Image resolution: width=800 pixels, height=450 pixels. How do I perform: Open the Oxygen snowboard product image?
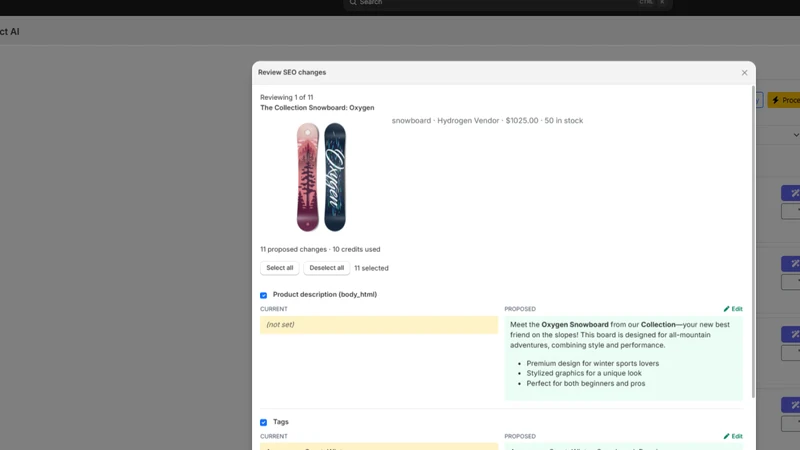pos(321,177)
